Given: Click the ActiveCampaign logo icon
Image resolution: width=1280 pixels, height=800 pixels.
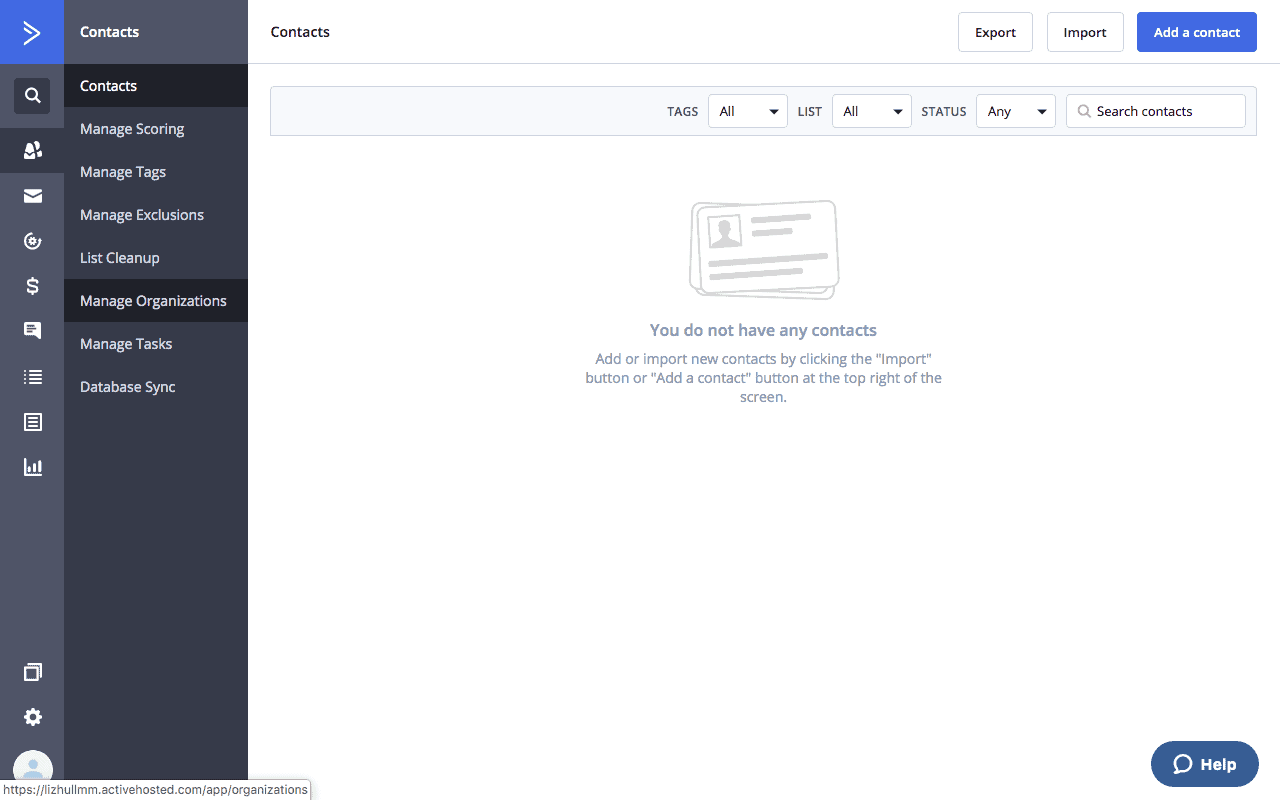Looking at the screenshot, I should [x=32, y=32].
